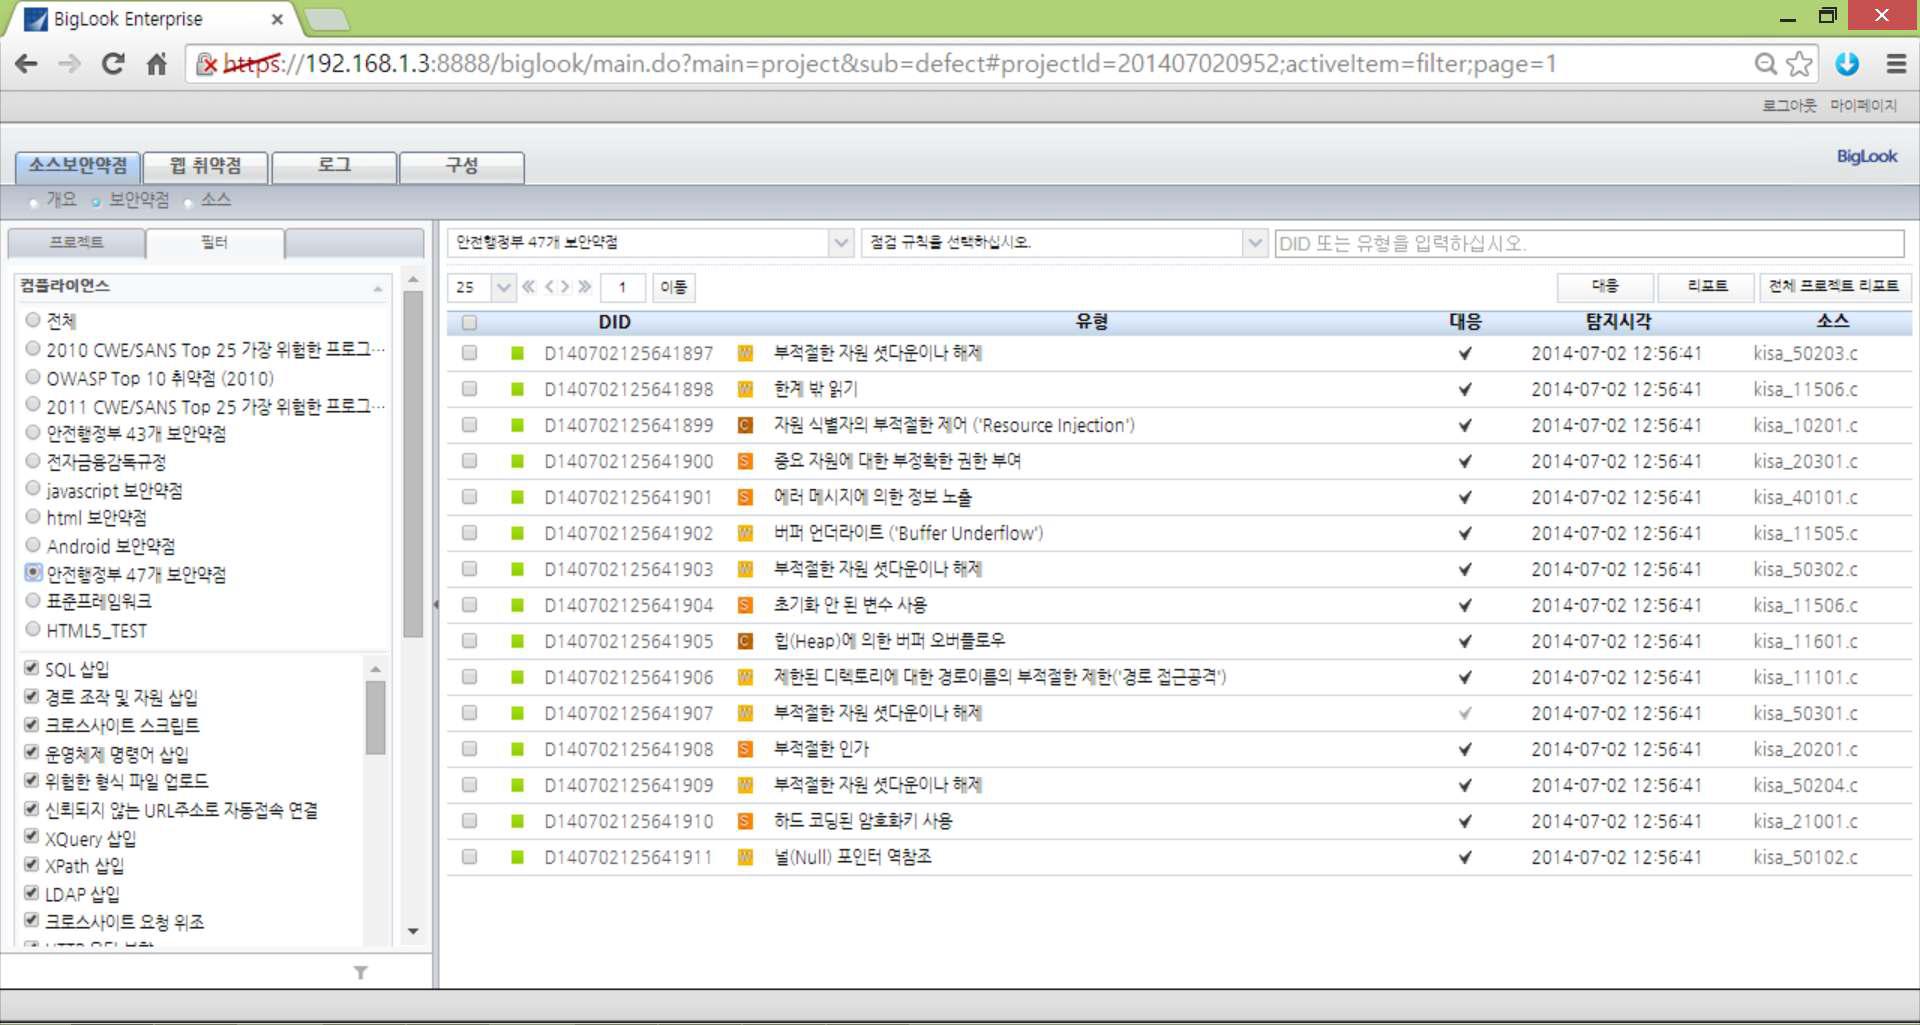This screenshot has height=1025, width=1920.
Task: Open the 점검 규칙을 선택하십시오 dropdown
Action: (1255, 243)
